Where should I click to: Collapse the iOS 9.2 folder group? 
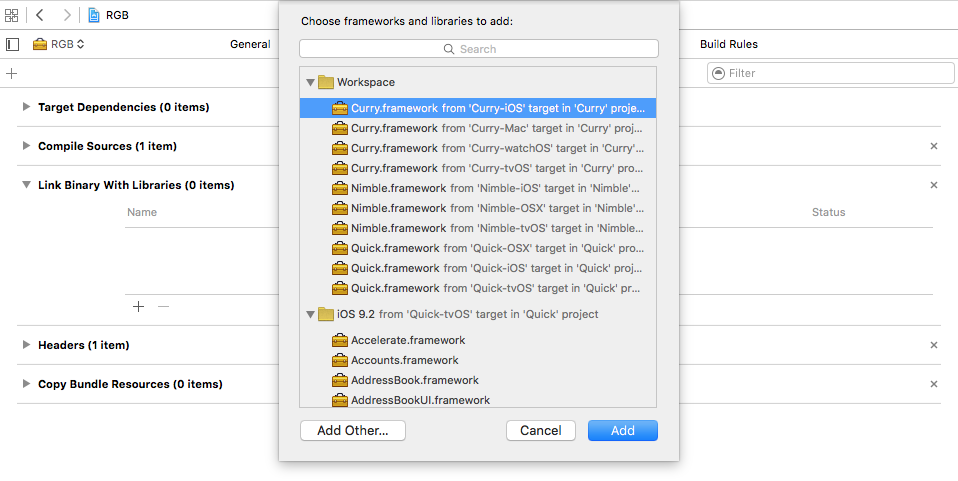pyautogui.click(x=310, y=314)
